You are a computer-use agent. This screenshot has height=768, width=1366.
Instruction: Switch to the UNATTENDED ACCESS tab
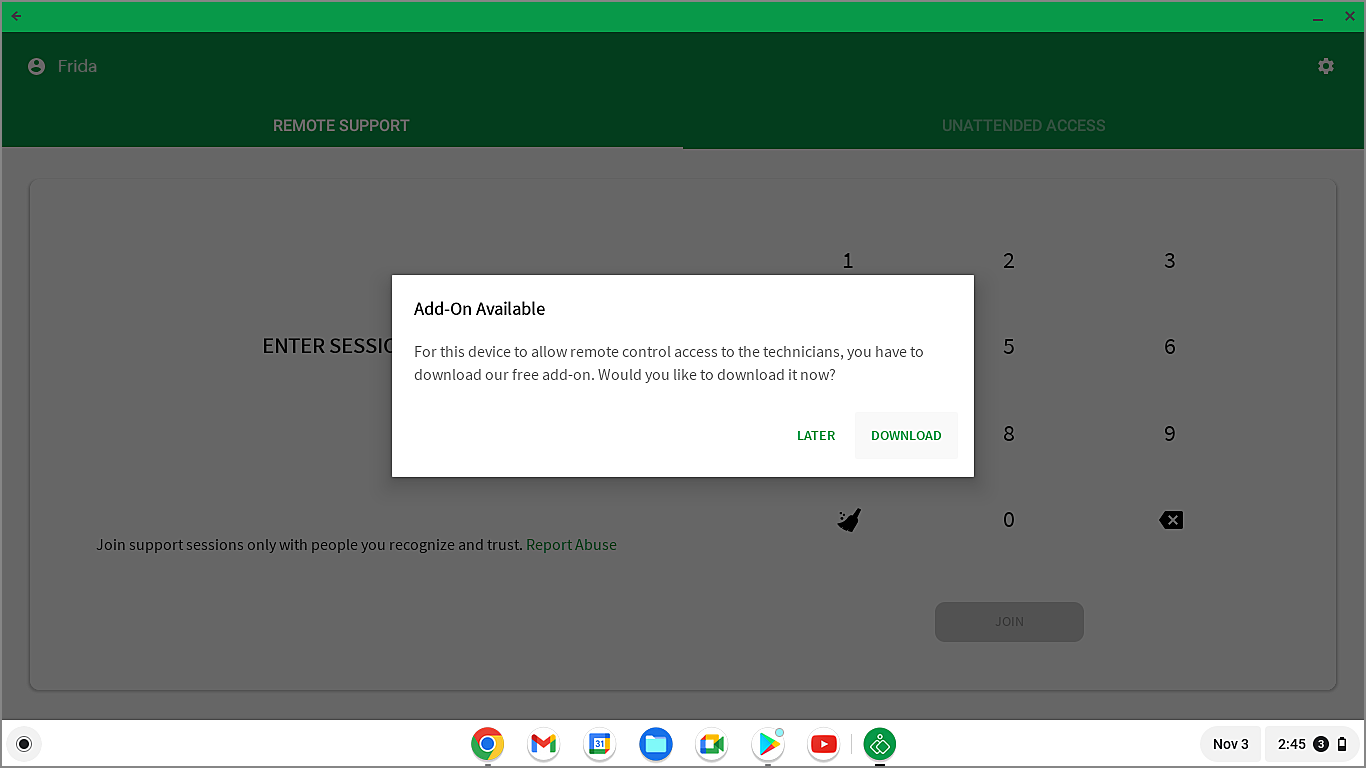click(x=1023, y=125)
